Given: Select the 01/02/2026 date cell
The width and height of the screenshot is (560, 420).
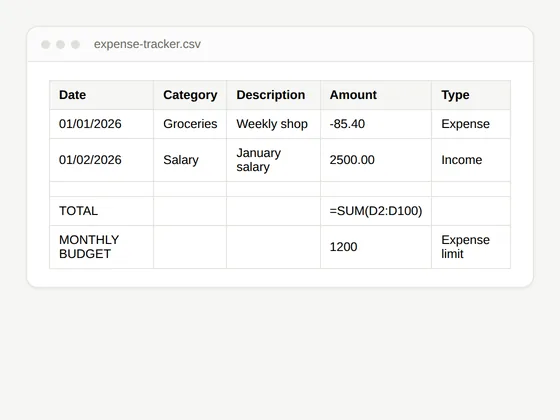Looking at the screenshot, I should coord(102,160).
